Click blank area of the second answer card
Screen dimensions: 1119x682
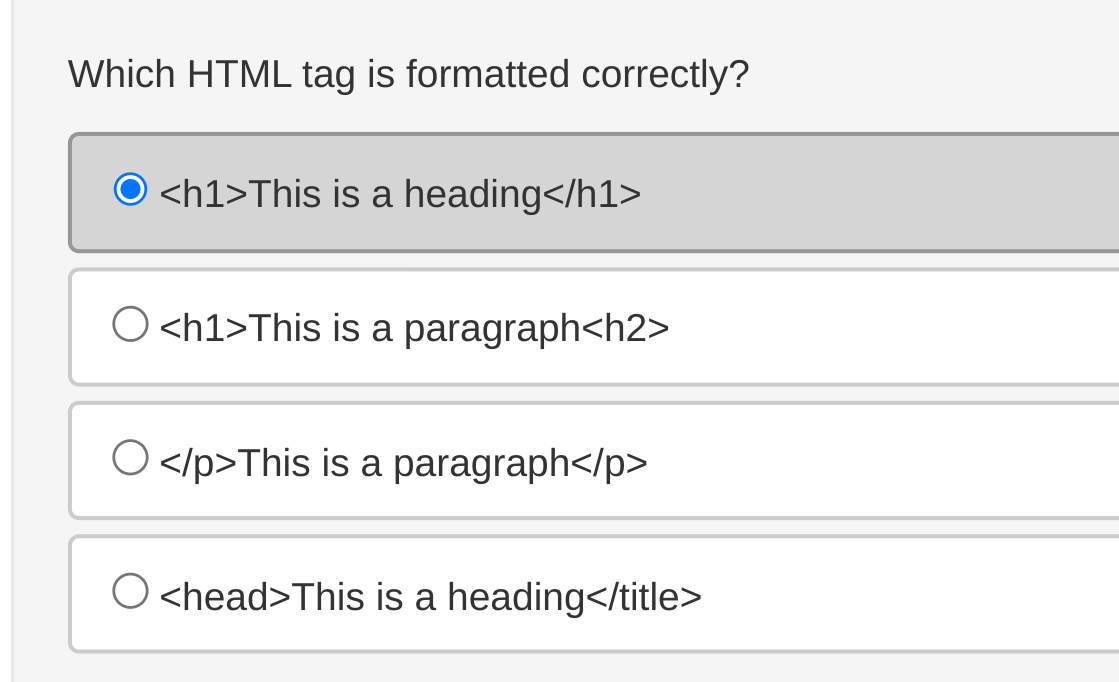click(x=892, y=327)
